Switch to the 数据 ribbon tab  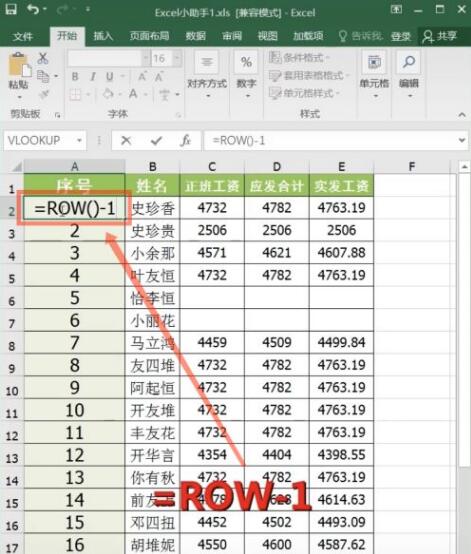(x=196, y=36)
